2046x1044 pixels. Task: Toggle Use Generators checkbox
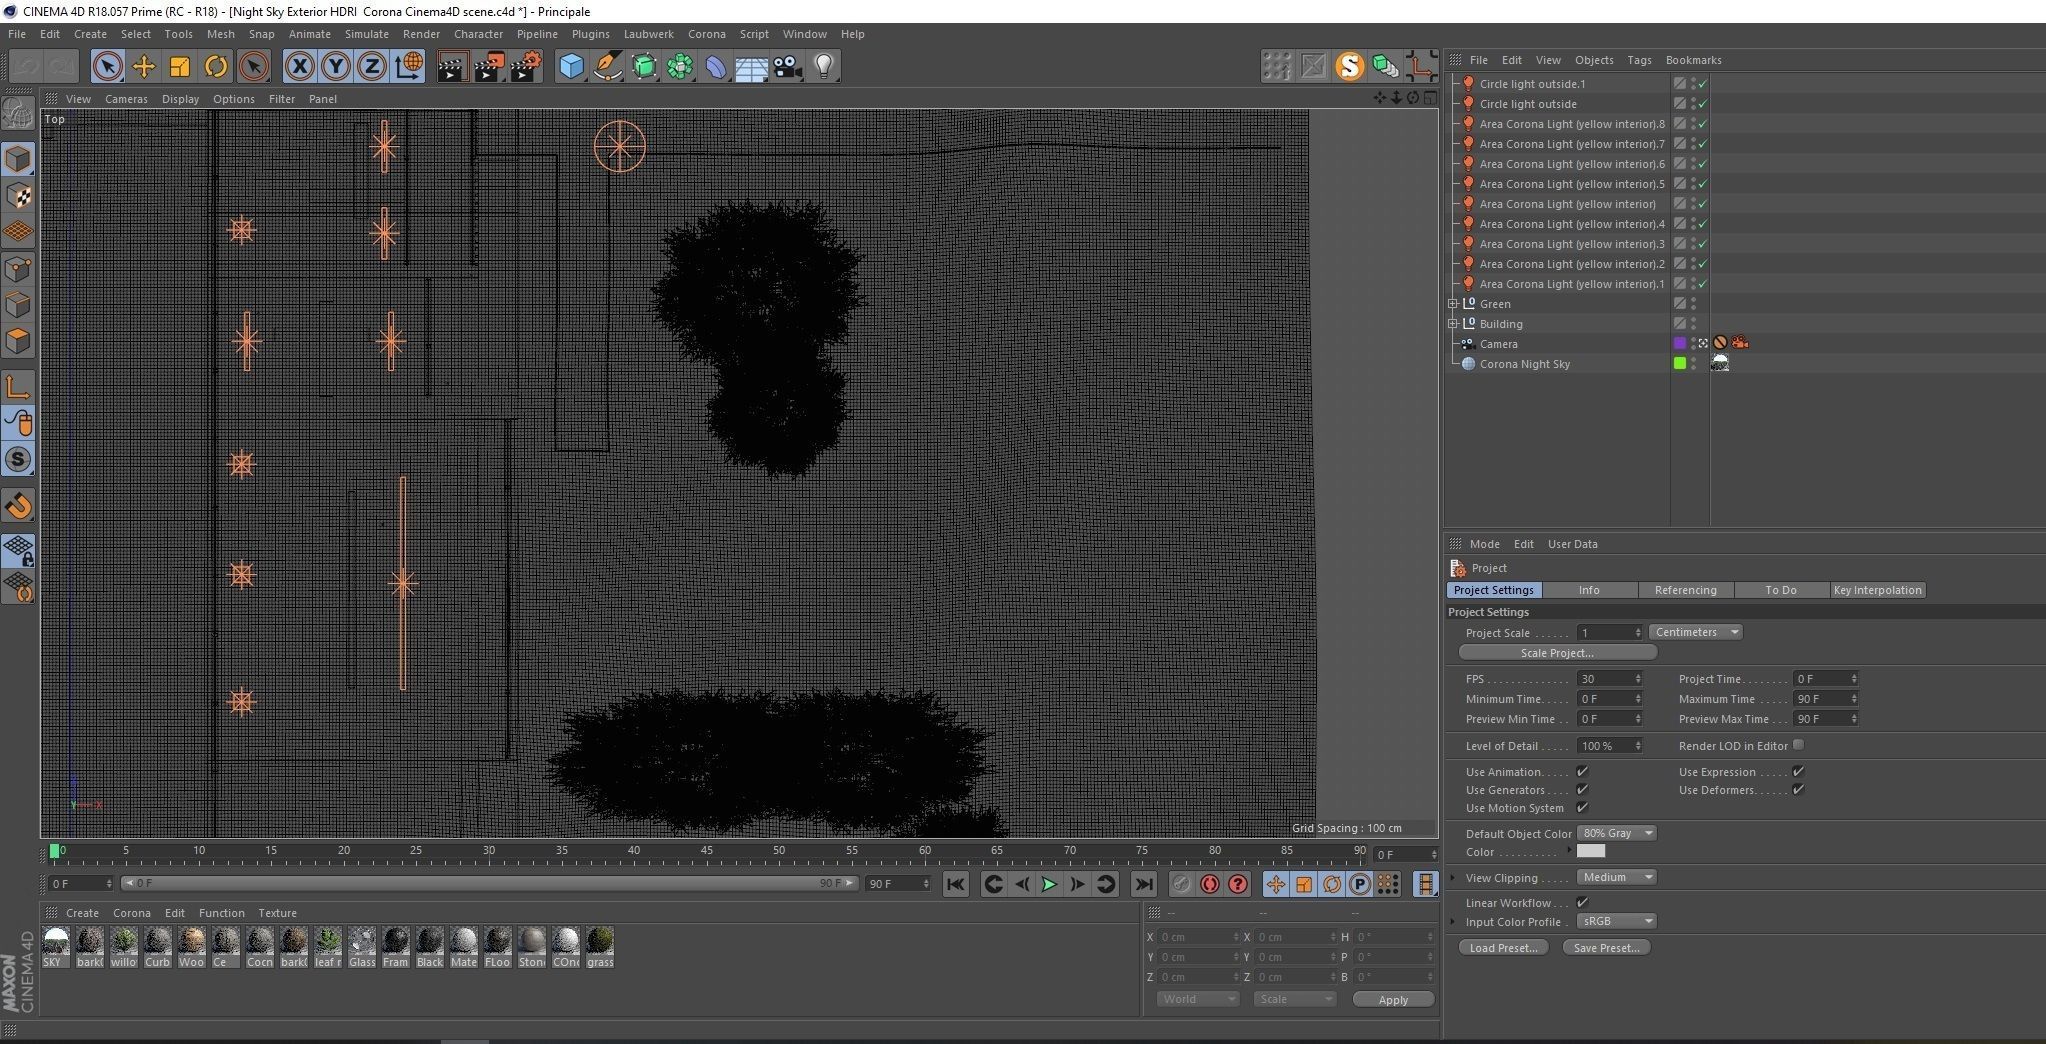1582,790
